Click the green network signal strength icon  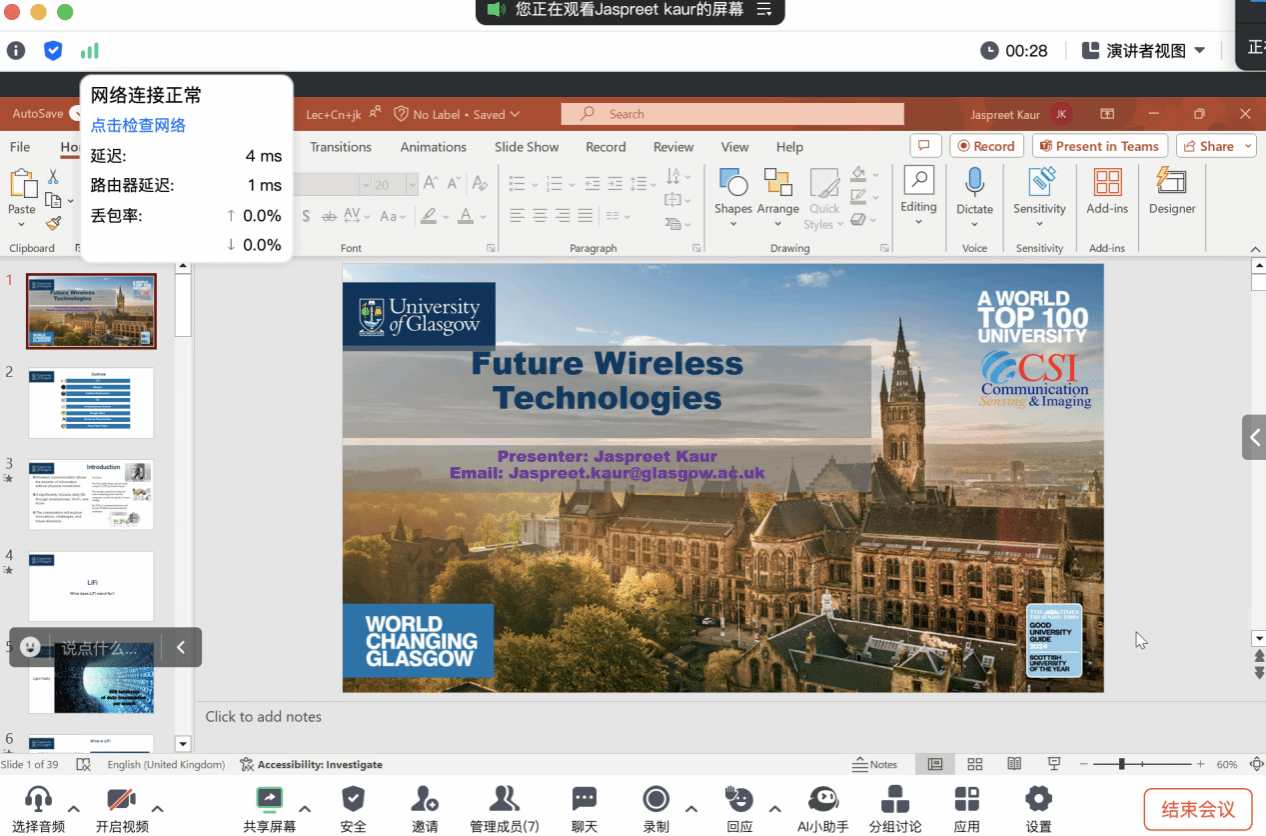(x=90, y=50)
